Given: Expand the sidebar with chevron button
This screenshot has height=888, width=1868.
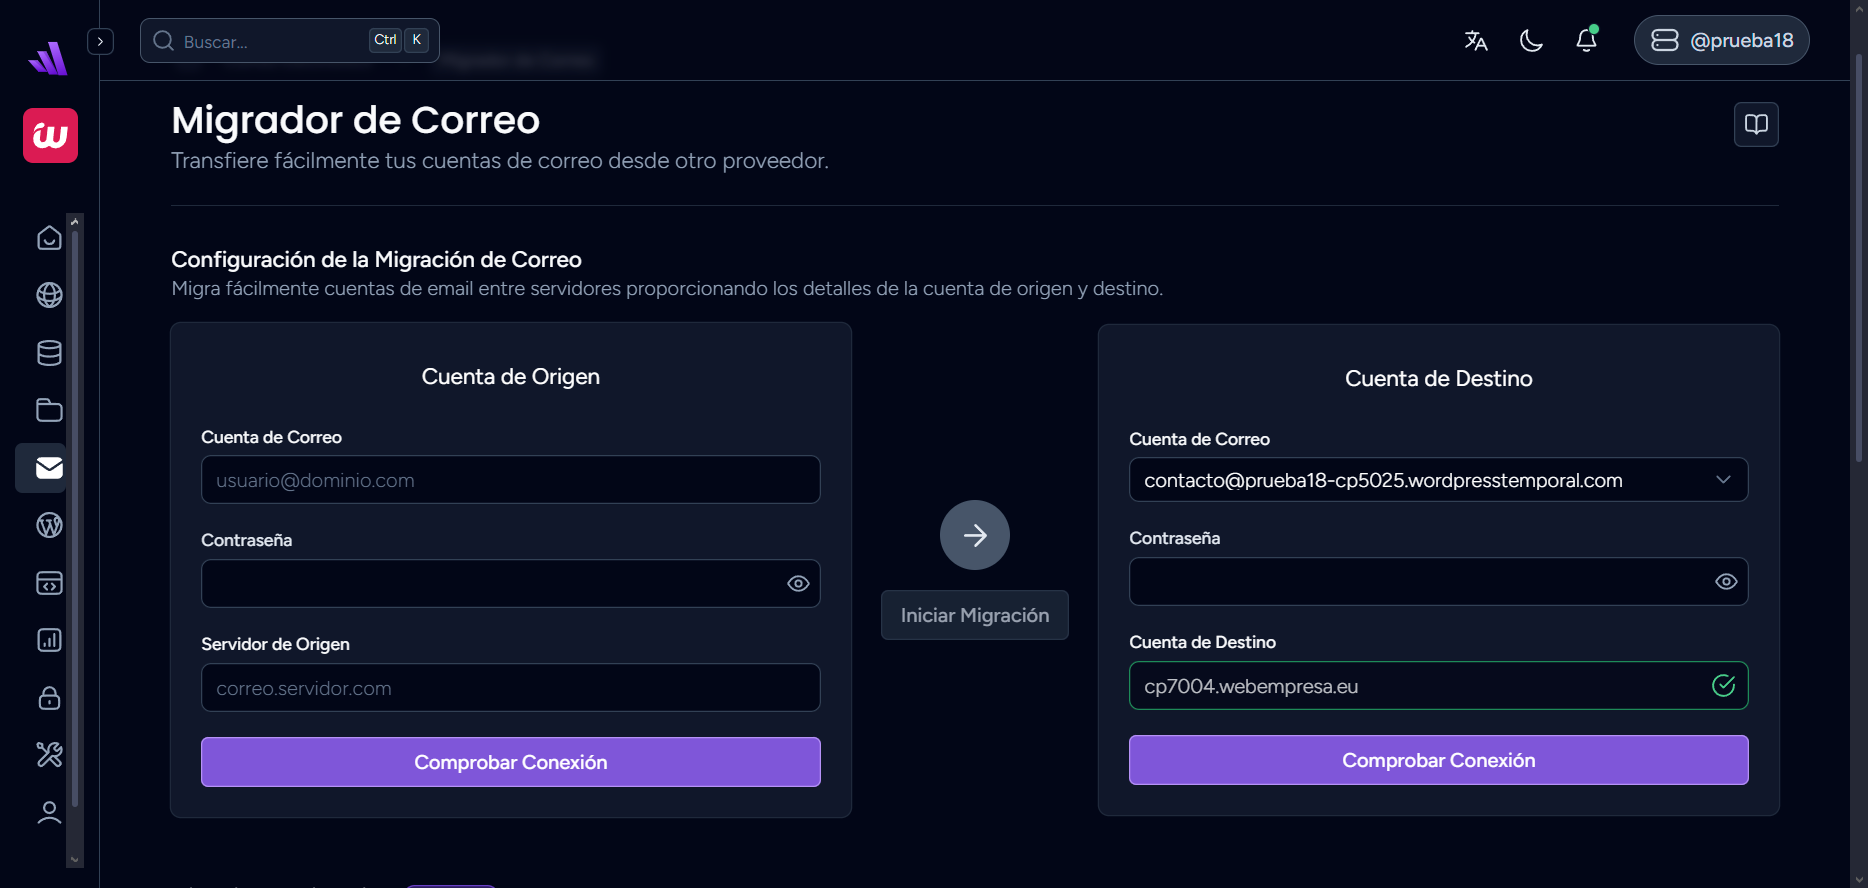Looking at the screenshot, I should (100, 41).
